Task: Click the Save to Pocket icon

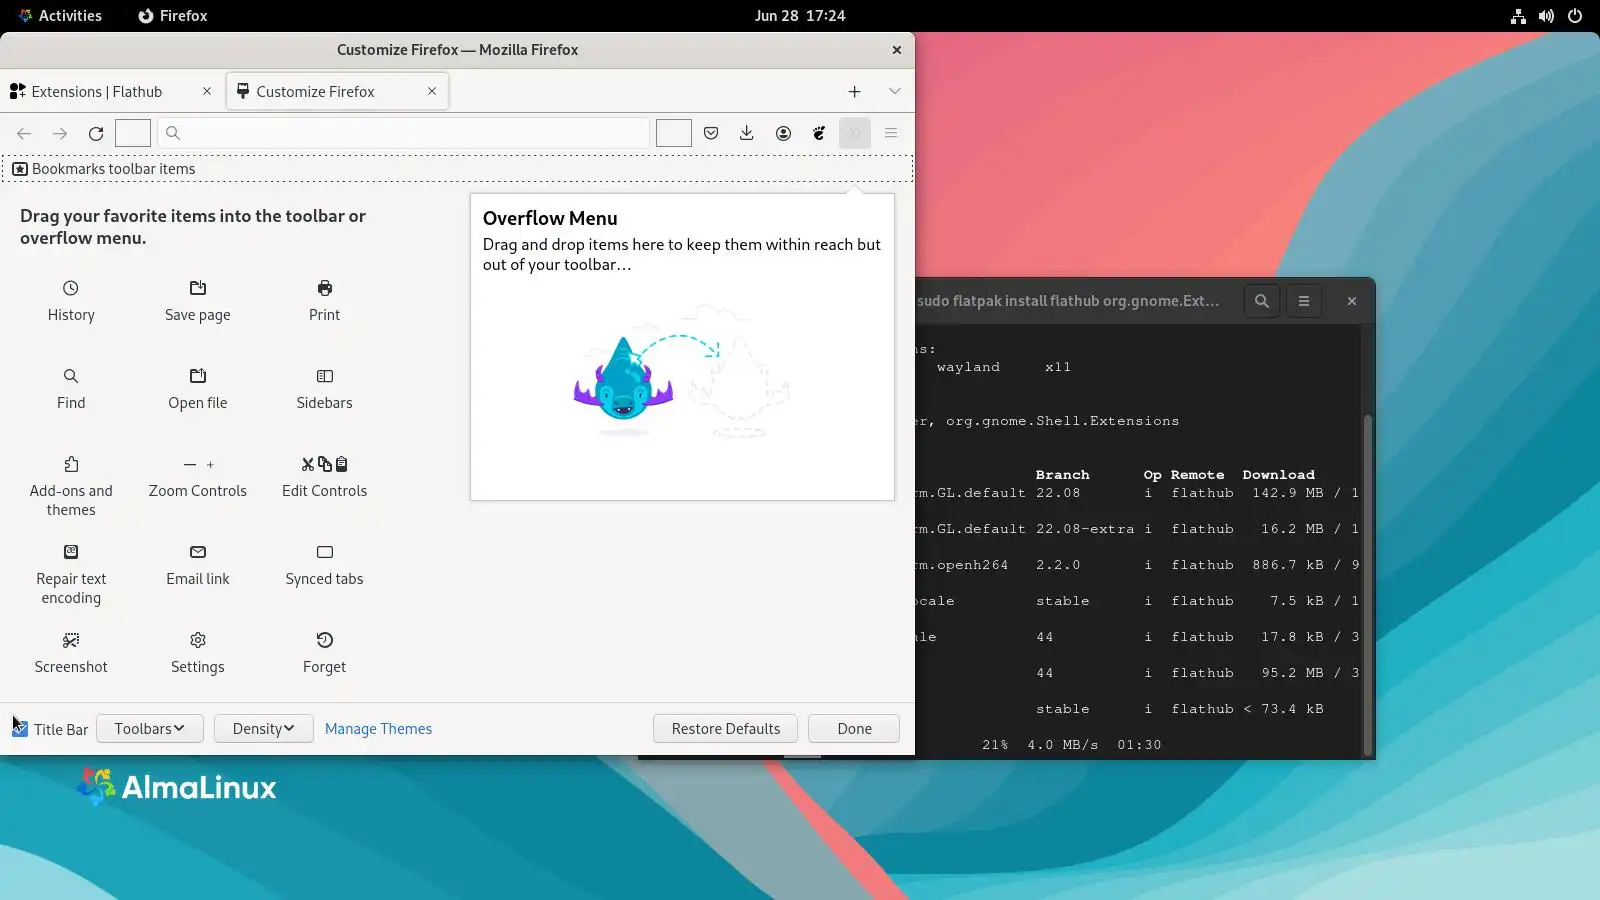Action: pyautogui.click(x=711, y=133)
